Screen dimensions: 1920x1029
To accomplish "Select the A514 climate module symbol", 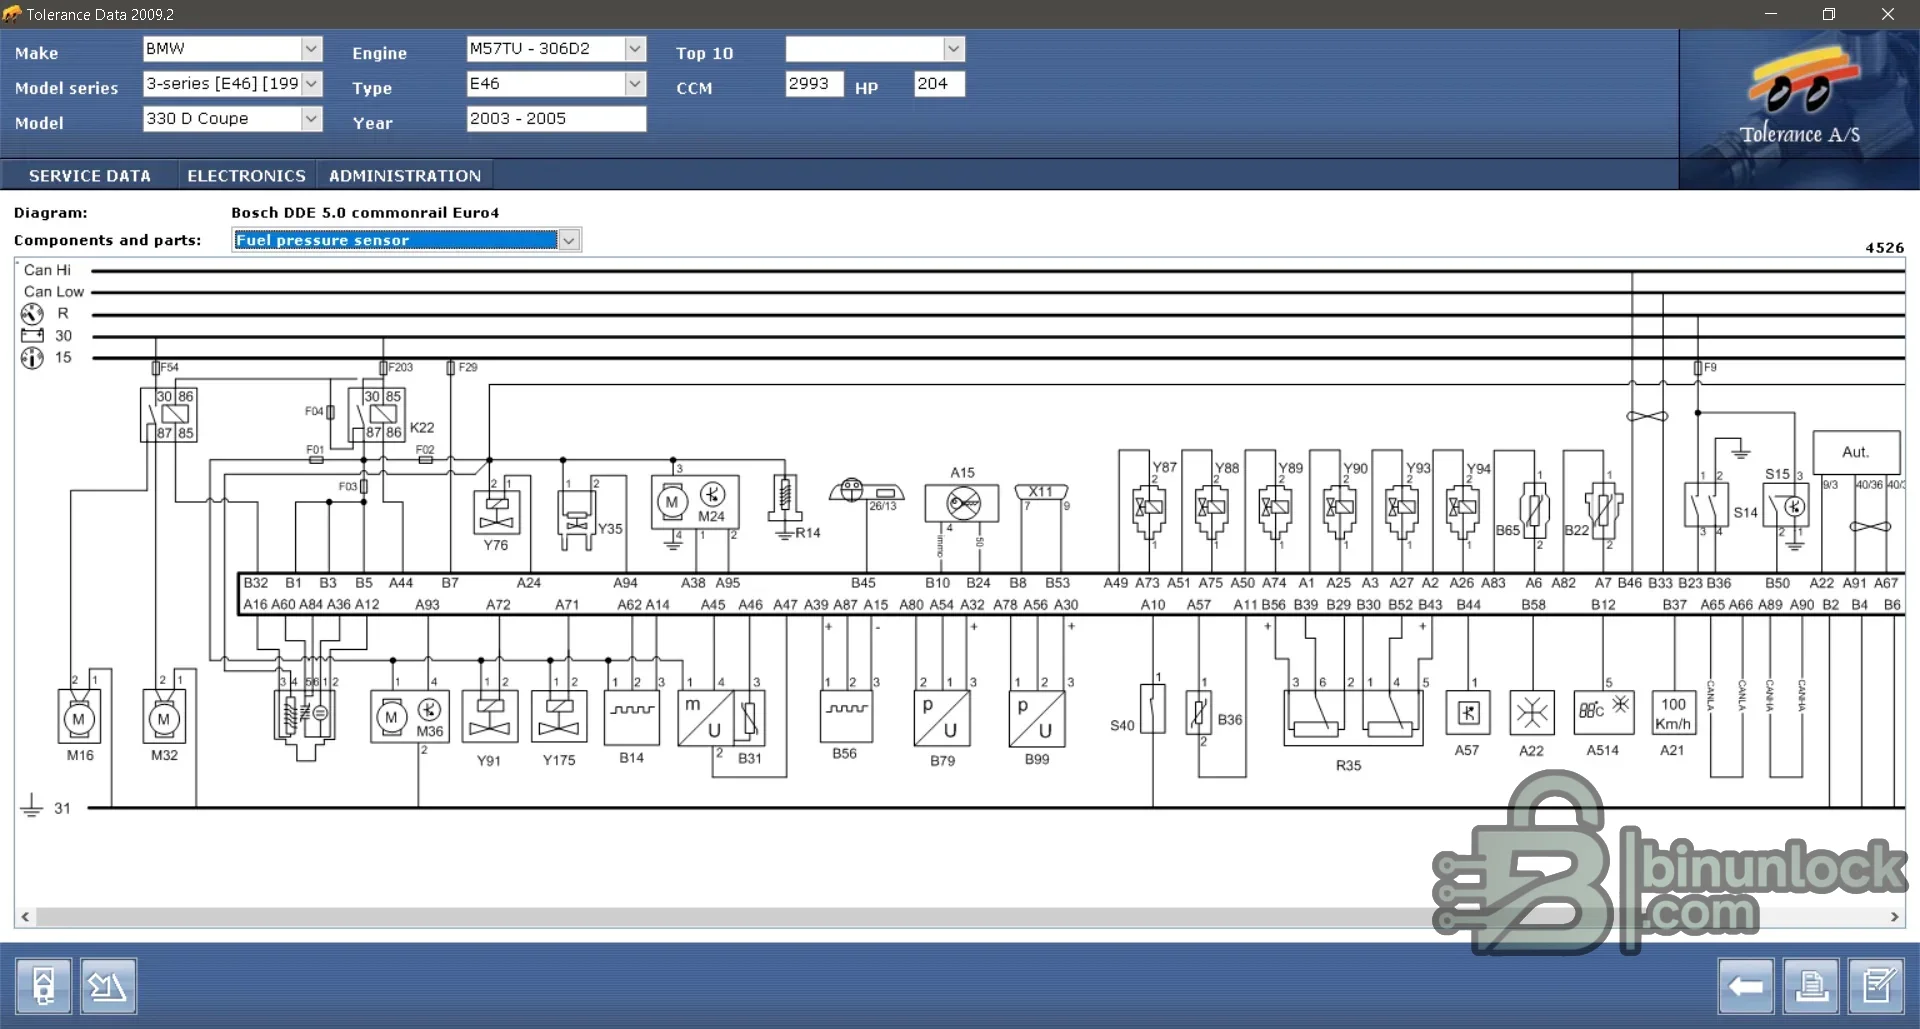I will point(1603,711).
